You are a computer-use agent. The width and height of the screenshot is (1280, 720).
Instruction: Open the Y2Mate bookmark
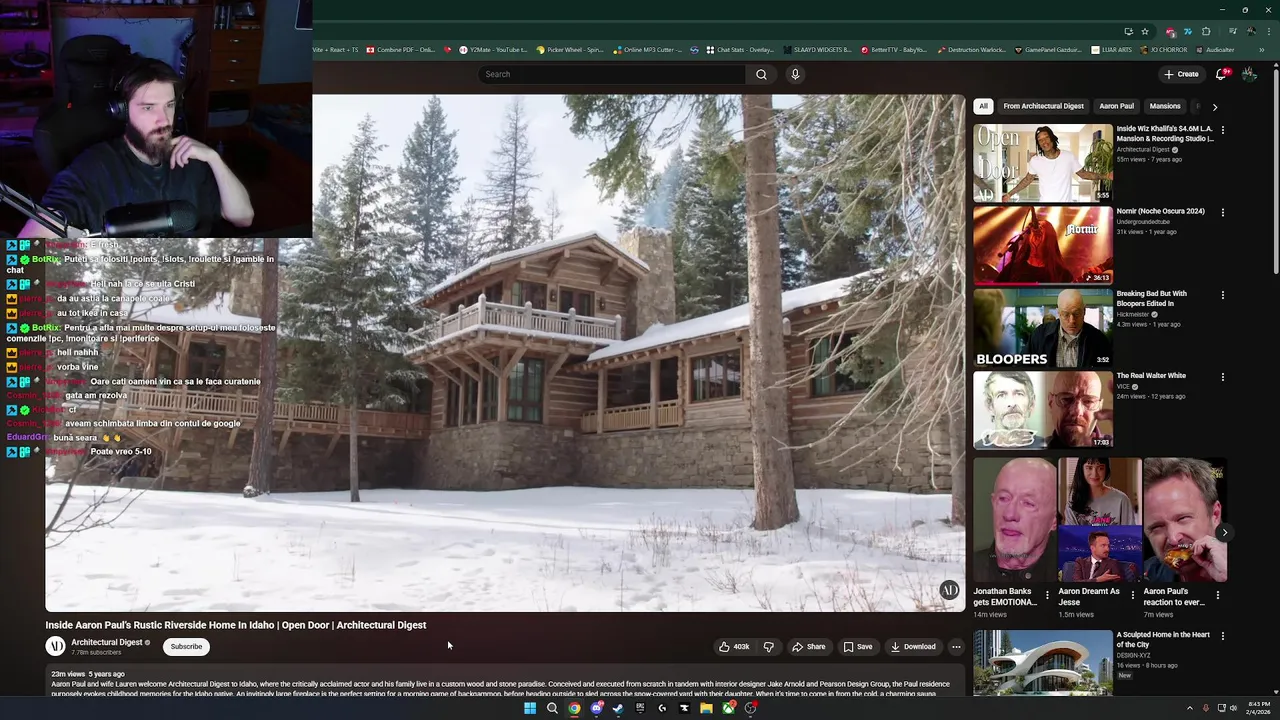[493, 50]
